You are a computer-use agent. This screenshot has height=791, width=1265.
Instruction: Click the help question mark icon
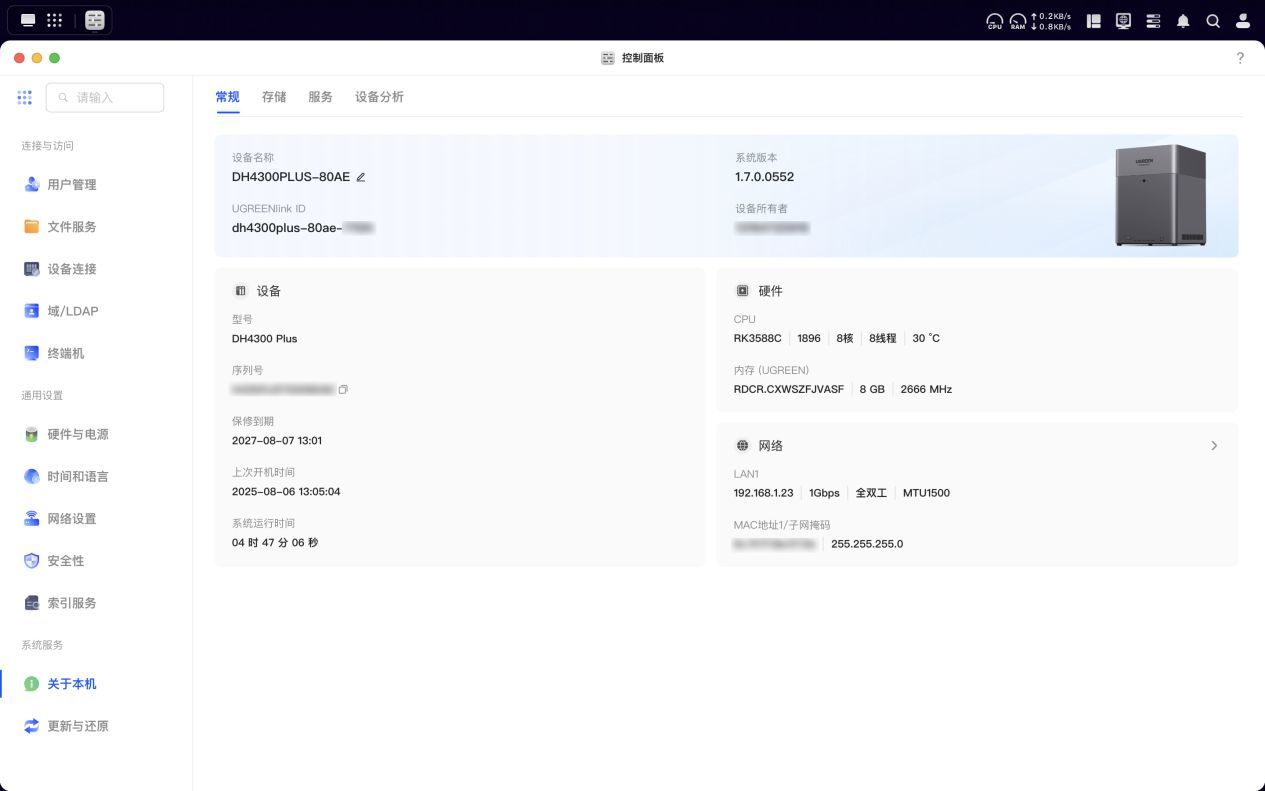[x=1240, y=58]
